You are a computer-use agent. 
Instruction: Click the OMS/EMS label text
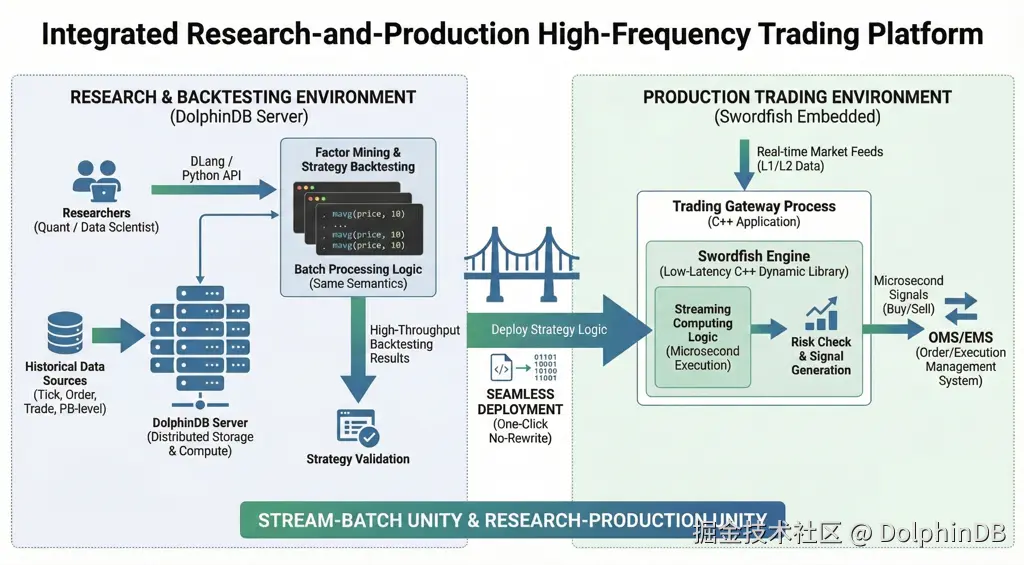(961, 338)
